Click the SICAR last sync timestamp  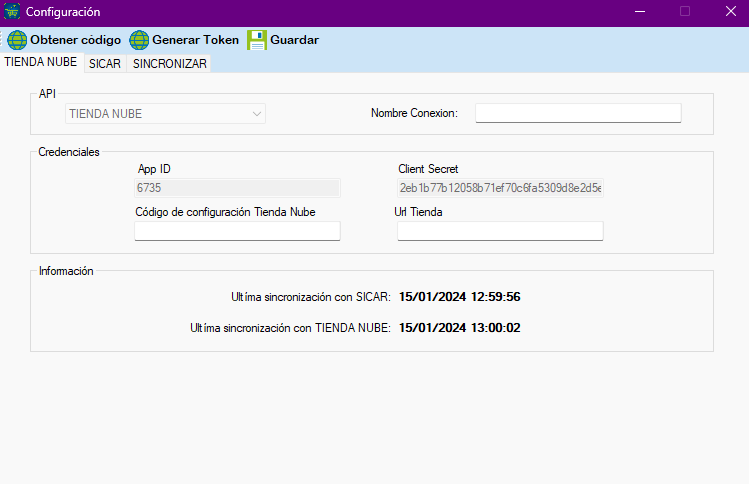(459, 297)
